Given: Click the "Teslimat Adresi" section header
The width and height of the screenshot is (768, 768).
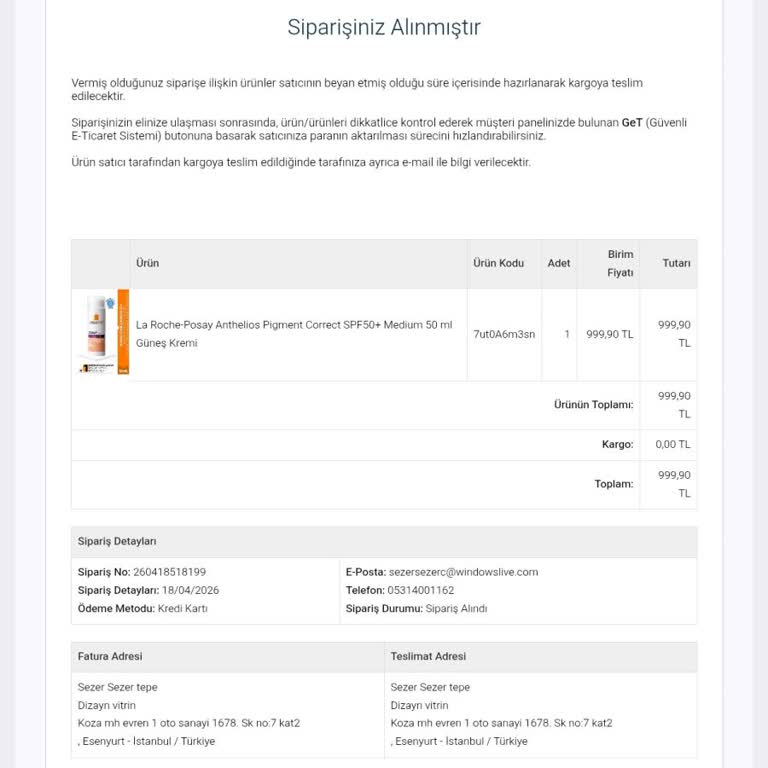Looking at the screenshot, I should [x=428, y=656].
